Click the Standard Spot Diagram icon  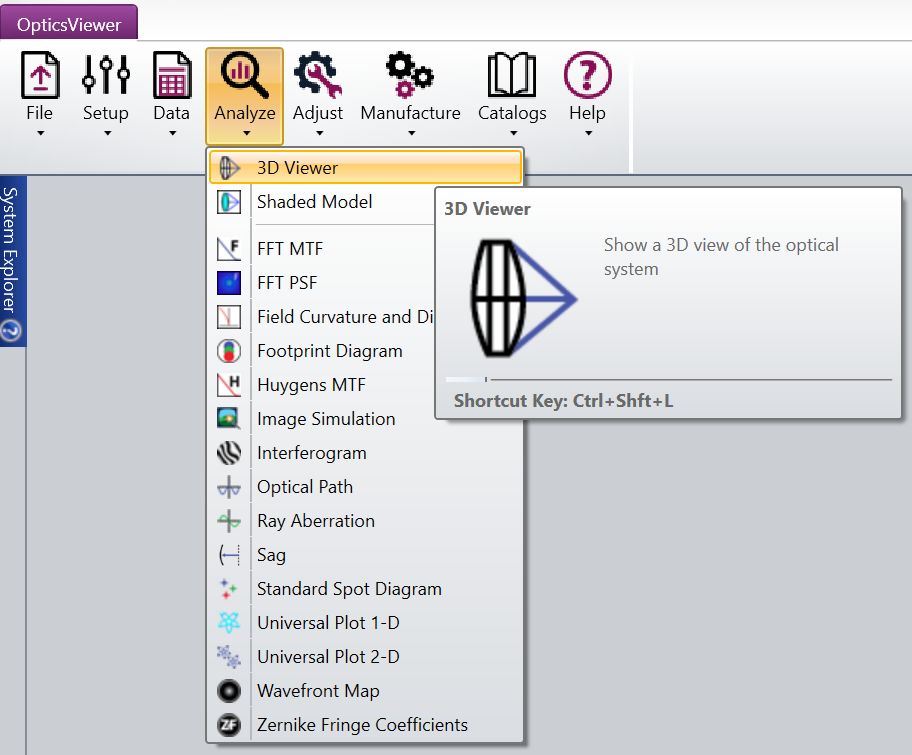tap(229, 589)
